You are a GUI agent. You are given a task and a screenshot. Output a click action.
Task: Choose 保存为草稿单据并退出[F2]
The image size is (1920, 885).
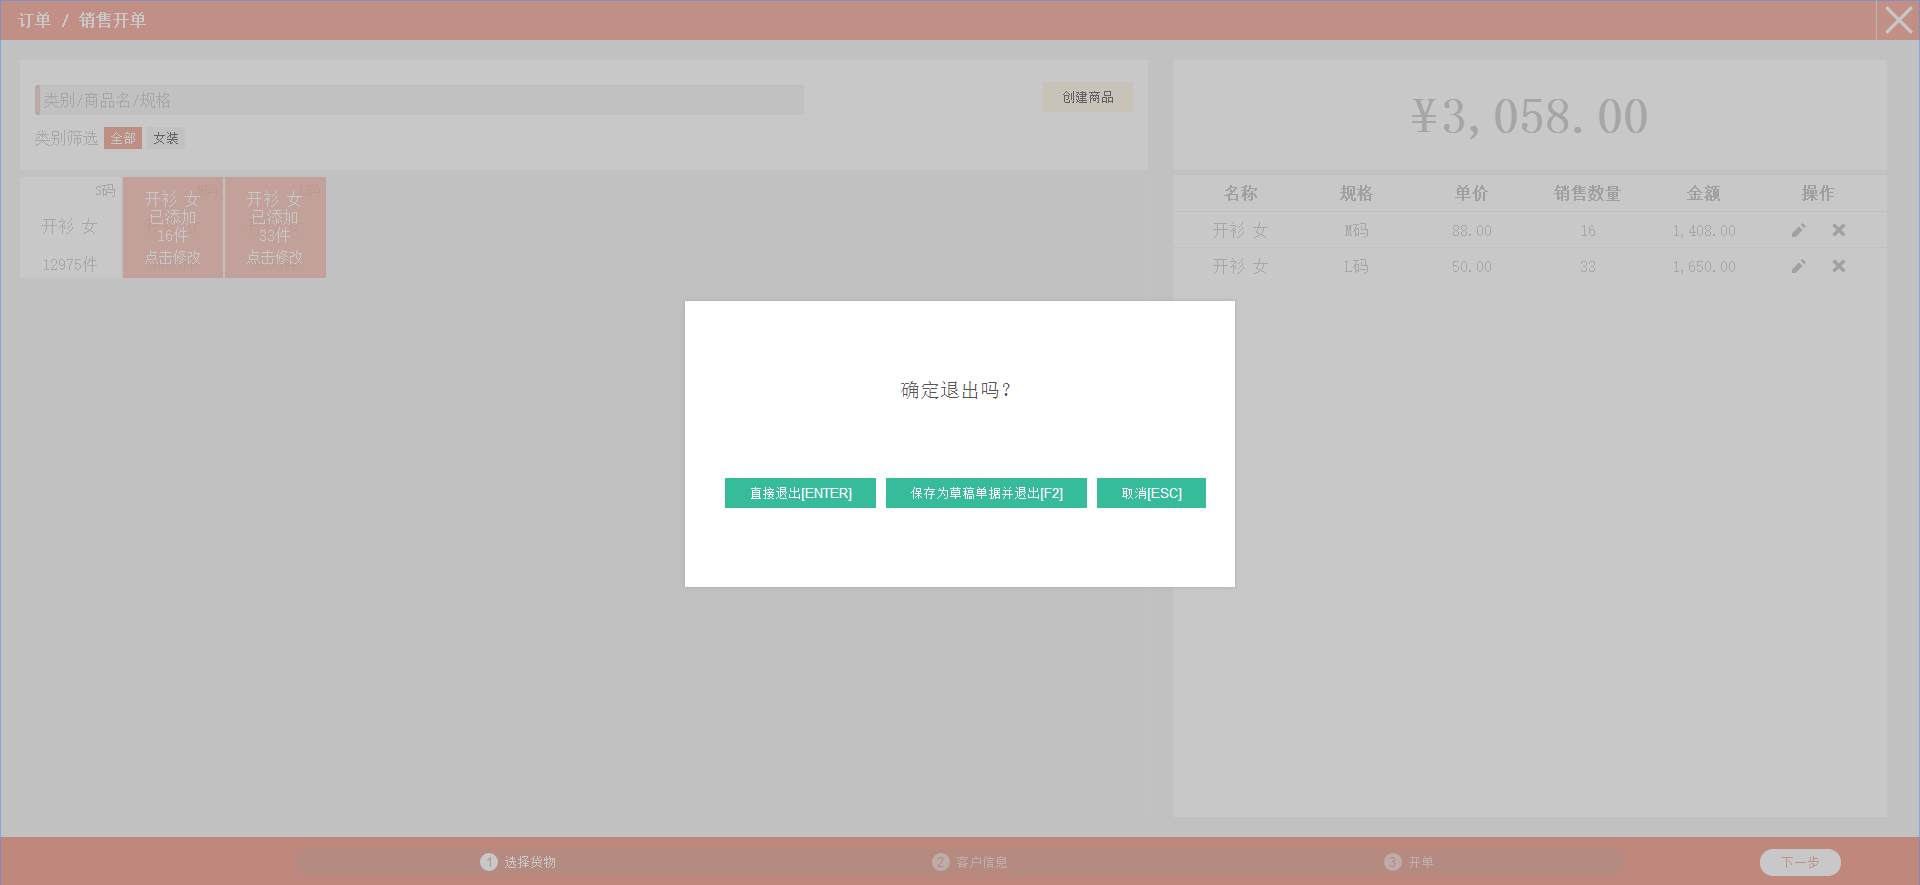click(x=986, y=493)
